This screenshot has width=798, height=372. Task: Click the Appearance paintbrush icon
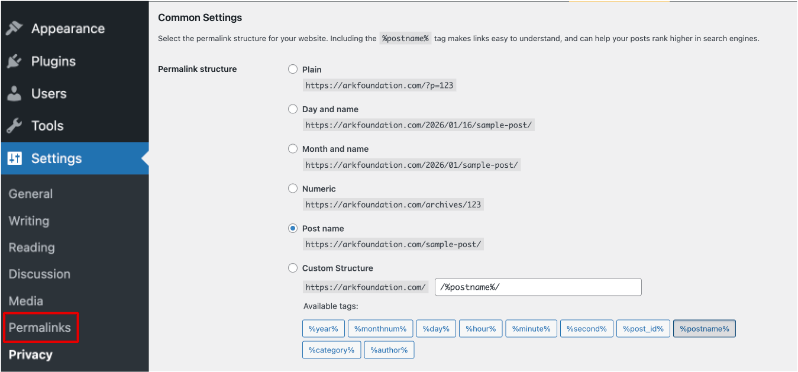coord(14,29)
